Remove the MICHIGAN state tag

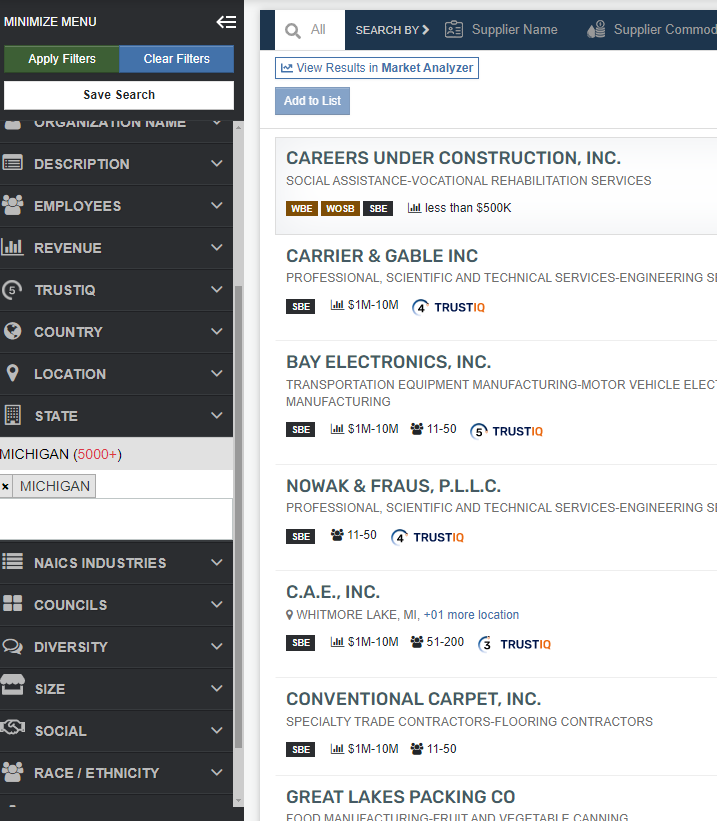[x=5, y=486]
